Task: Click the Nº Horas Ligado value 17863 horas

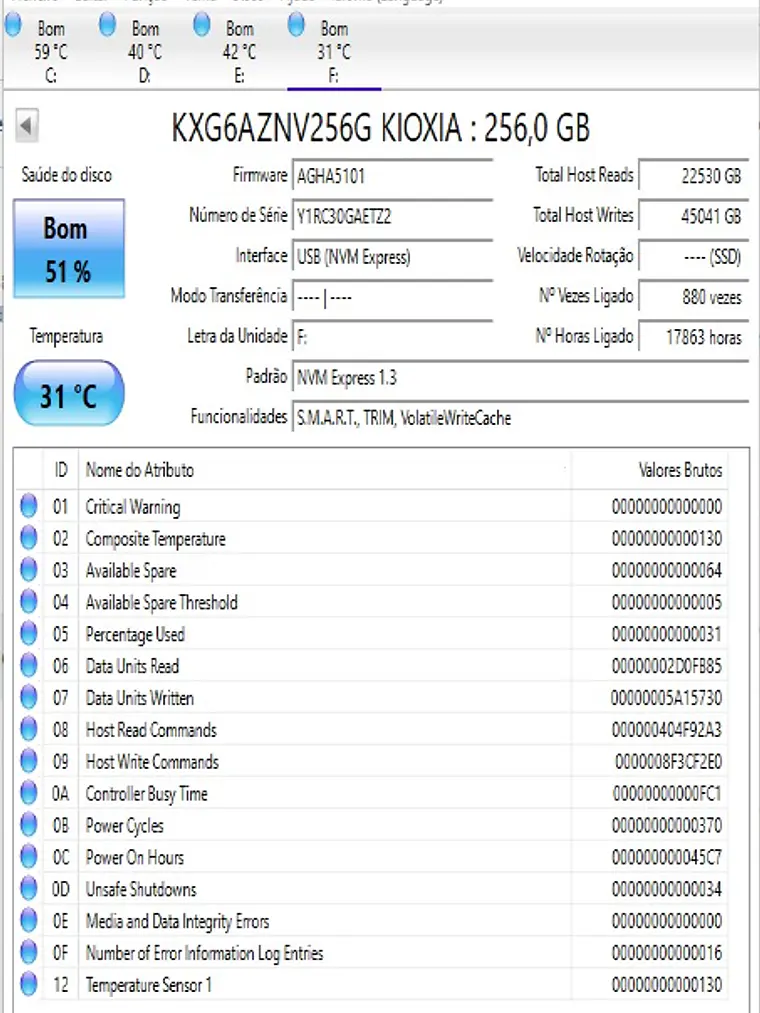Action: point(693,337)
